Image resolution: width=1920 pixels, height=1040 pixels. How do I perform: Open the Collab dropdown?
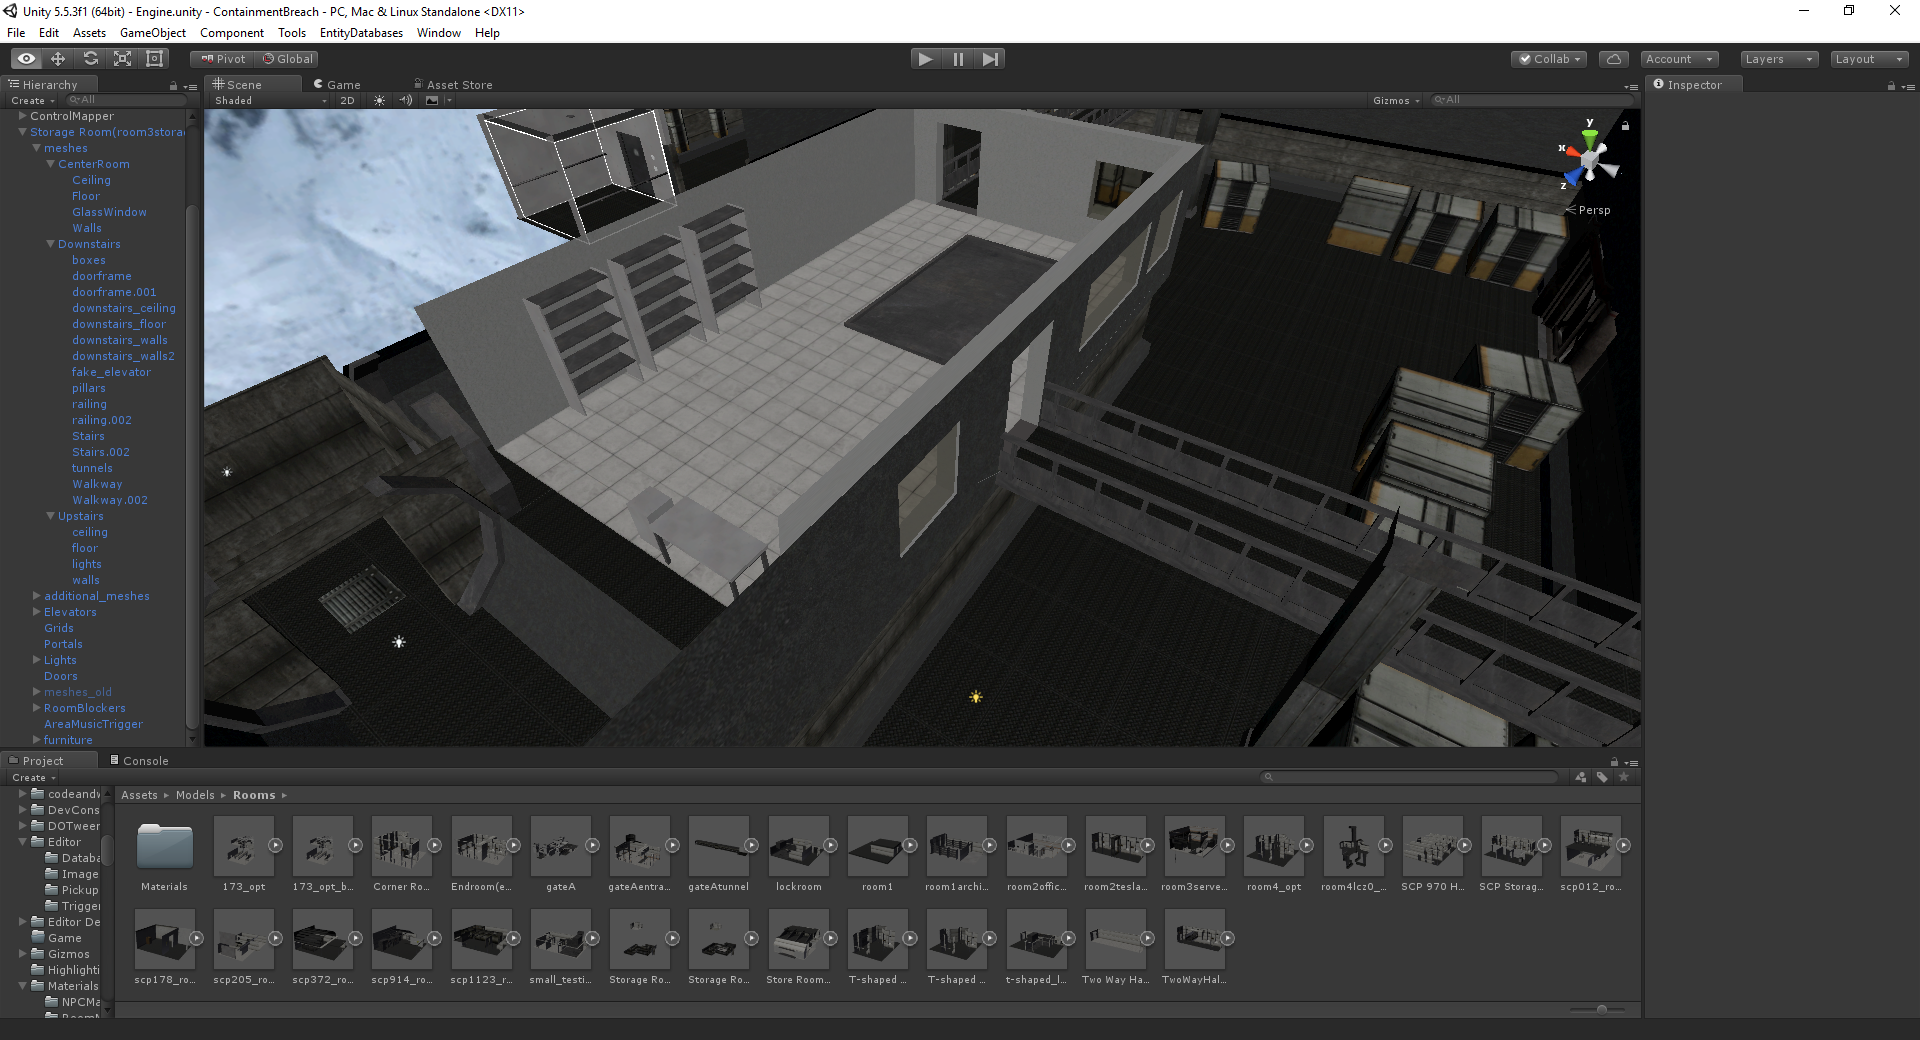pos(1550,59)
